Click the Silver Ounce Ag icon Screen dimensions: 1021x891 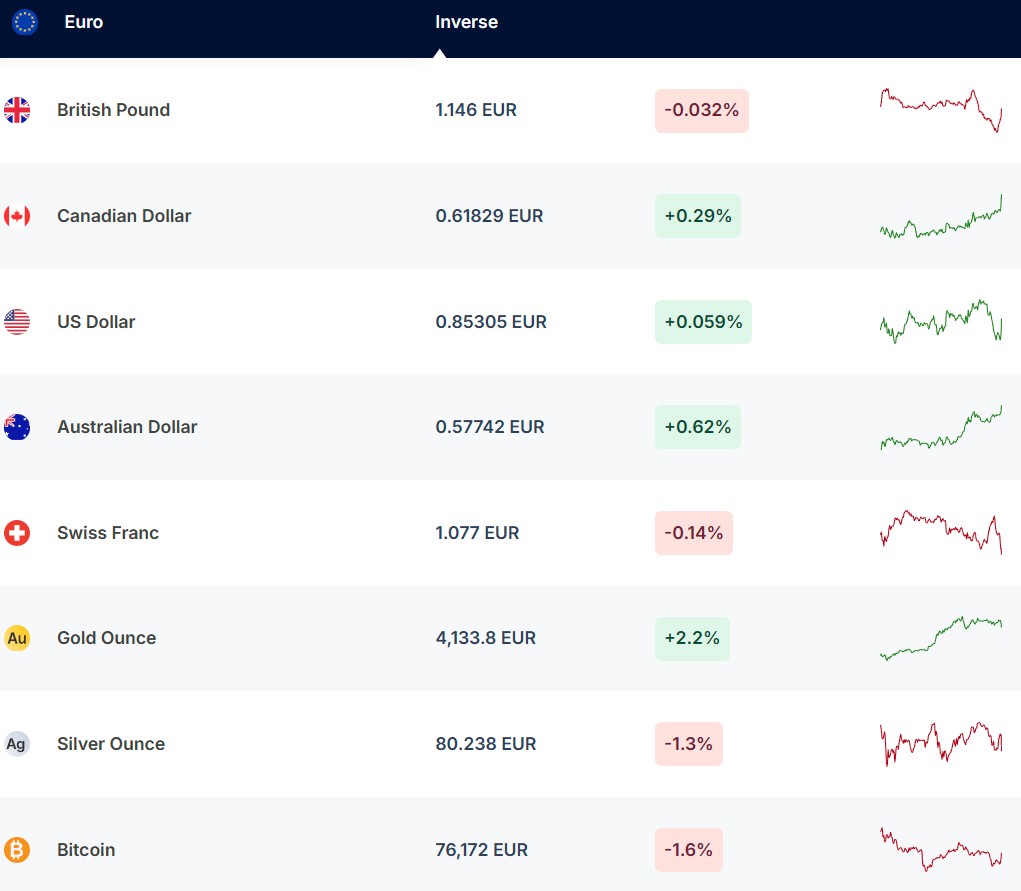click(17, 744)
